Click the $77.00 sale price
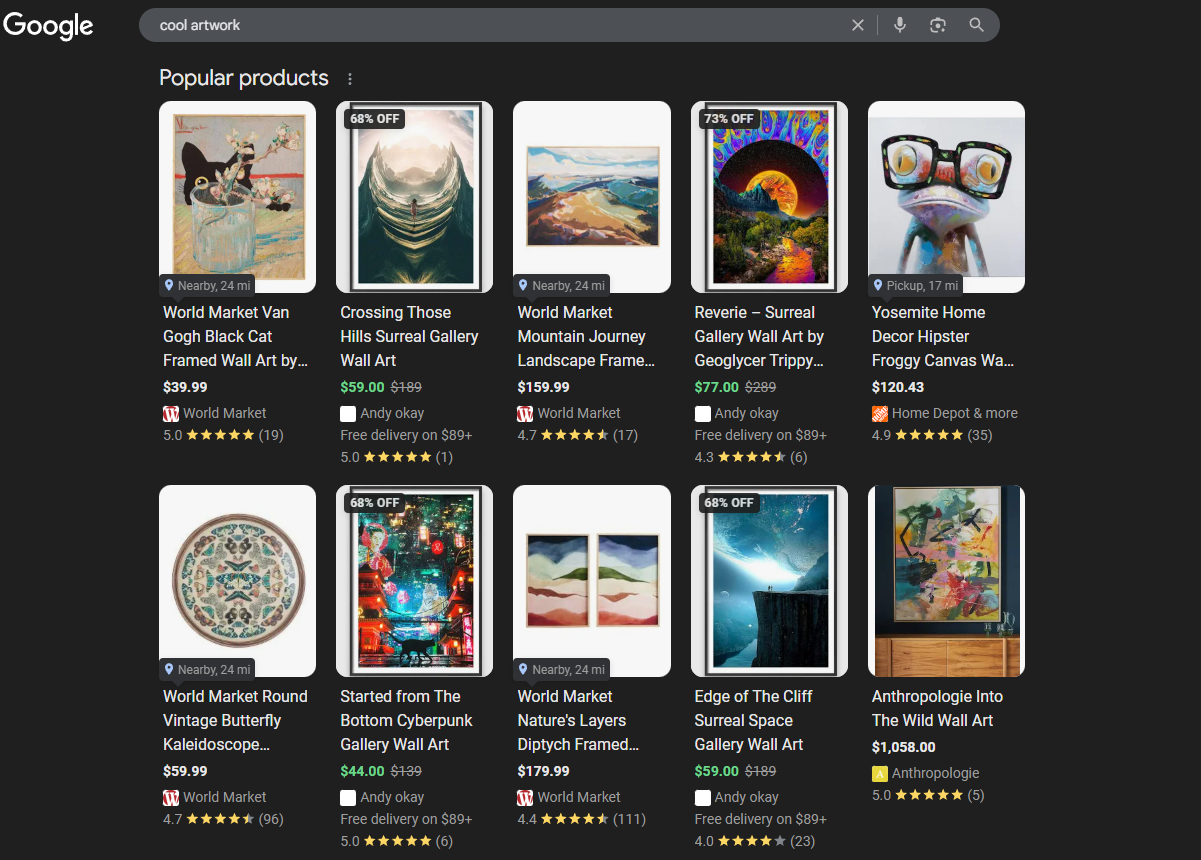Image resolution: width=1201 pixels, height=860 pixels. point(717,387)
